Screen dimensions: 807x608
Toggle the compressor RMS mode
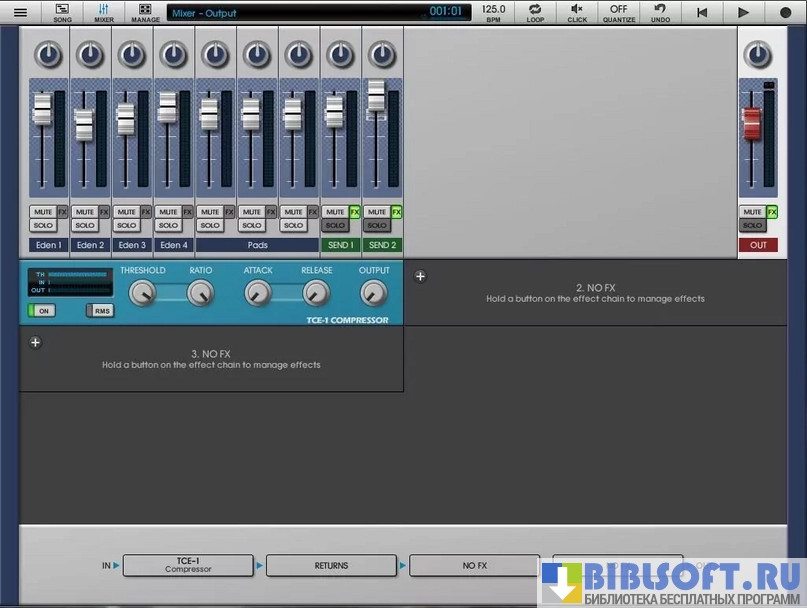99,311
